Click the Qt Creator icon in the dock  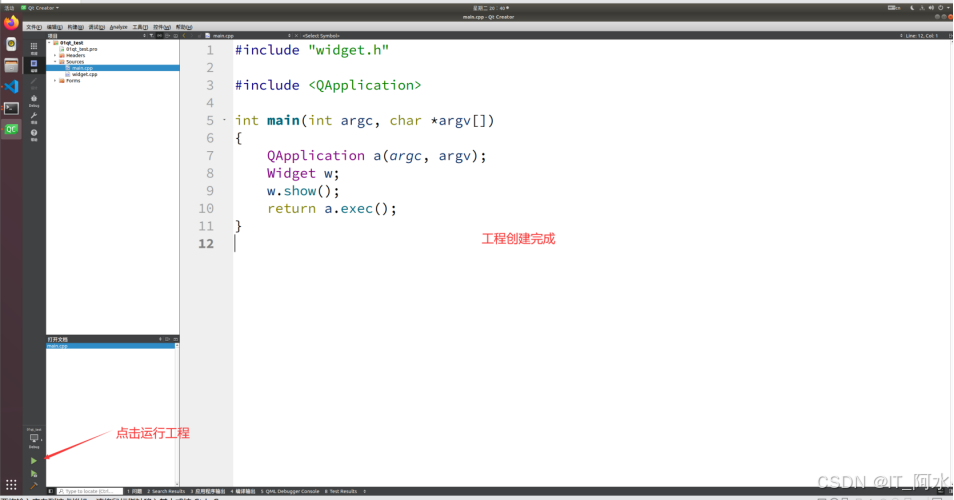pos(11,130)
